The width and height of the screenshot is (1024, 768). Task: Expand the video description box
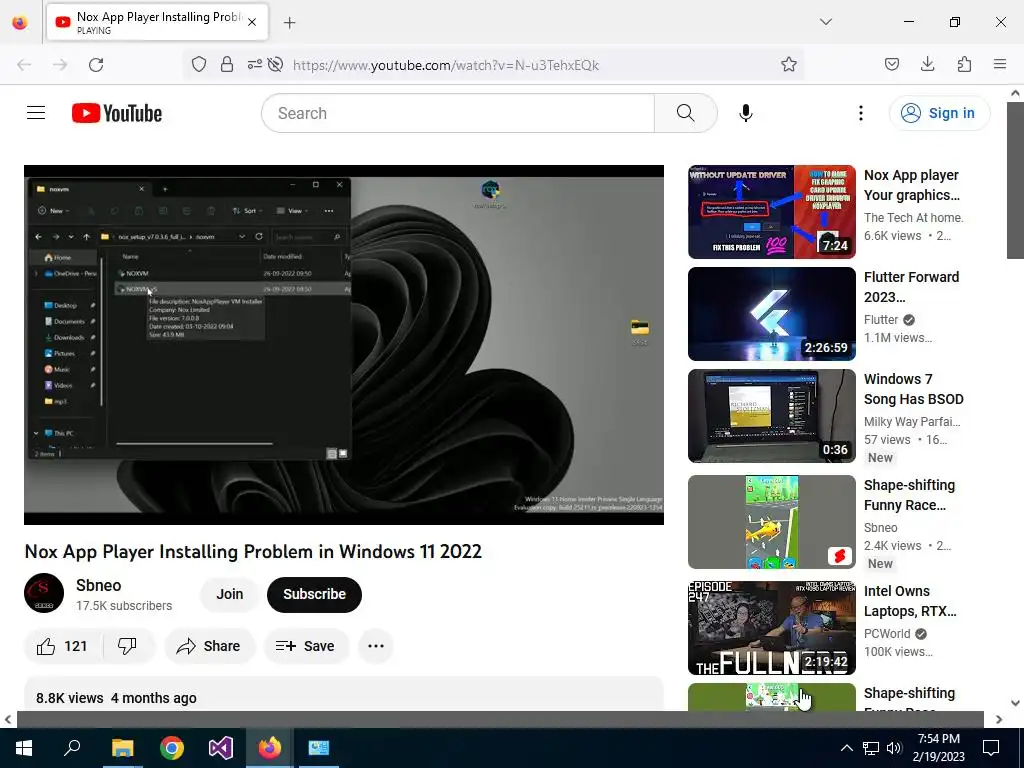tap(344, 694)
